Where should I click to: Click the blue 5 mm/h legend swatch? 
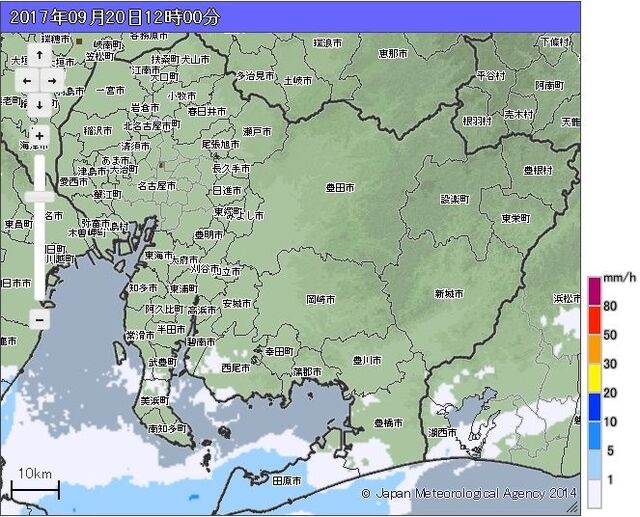coord(594,436)
